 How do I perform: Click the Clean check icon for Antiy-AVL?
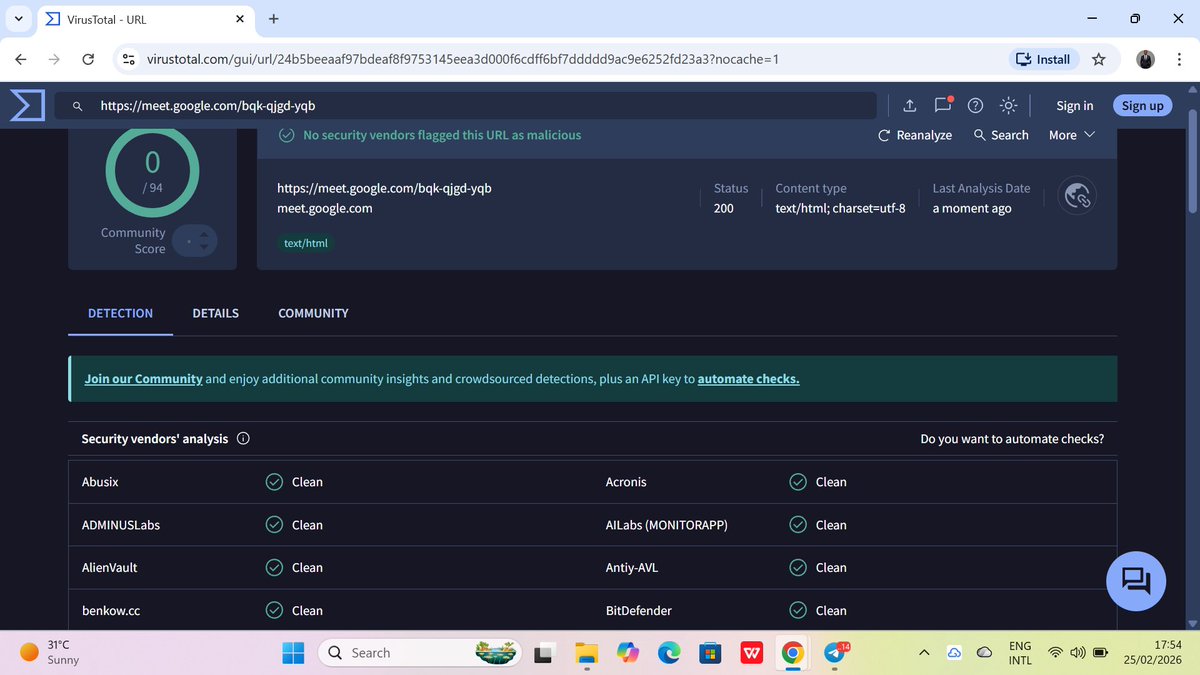(798, 567)
